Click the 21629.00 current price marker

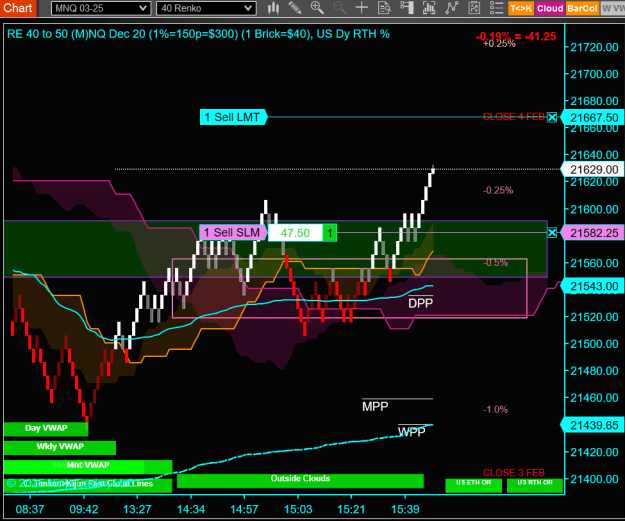pos(593,170)
